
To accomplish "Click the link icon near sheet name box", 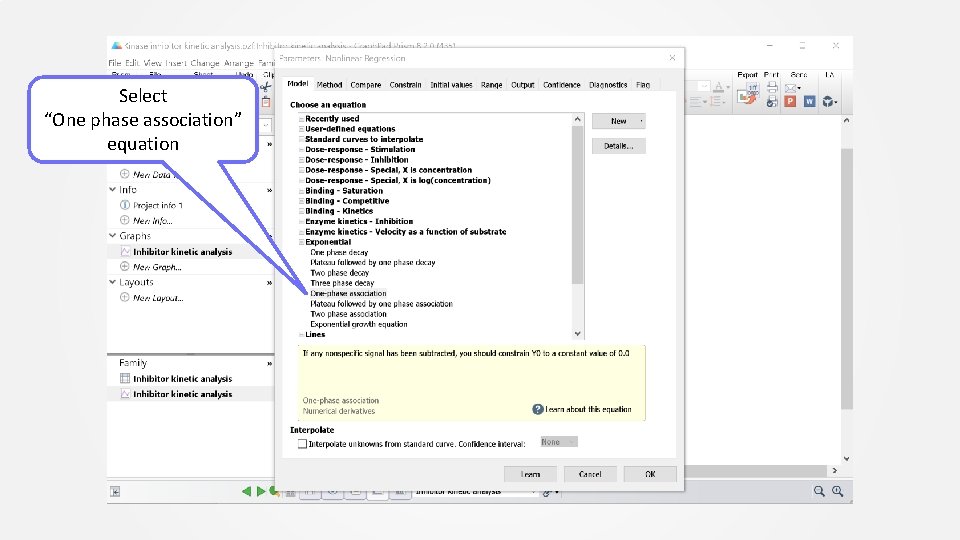I will point(547,492).
